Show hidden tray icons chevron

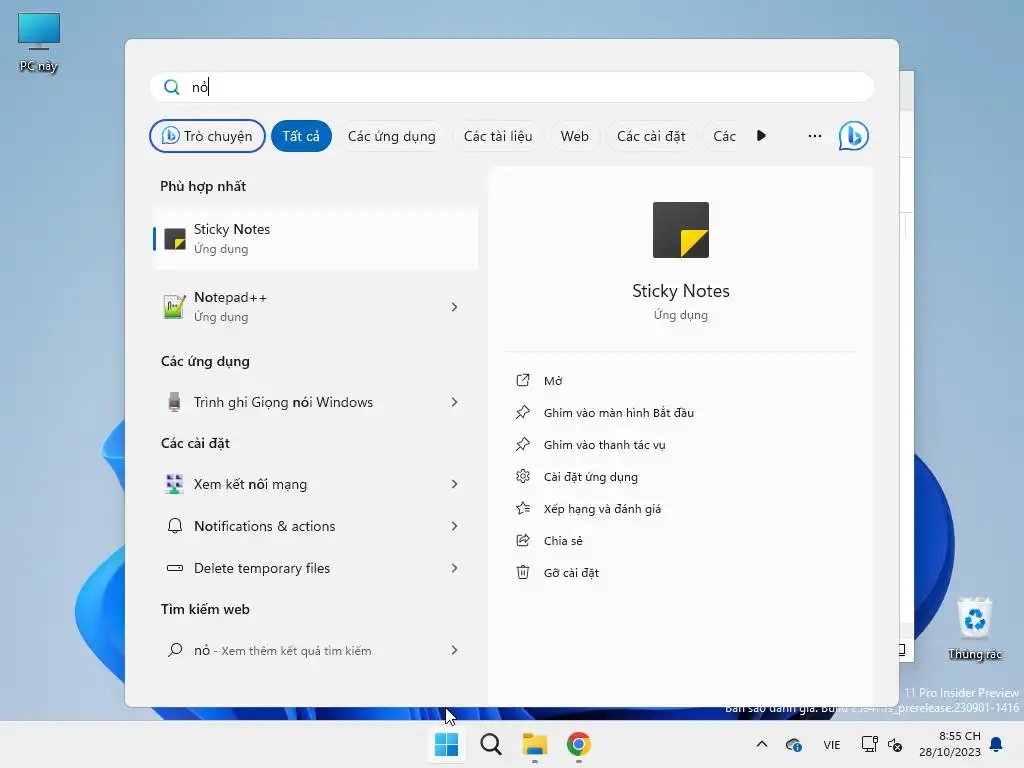point(761,744)
